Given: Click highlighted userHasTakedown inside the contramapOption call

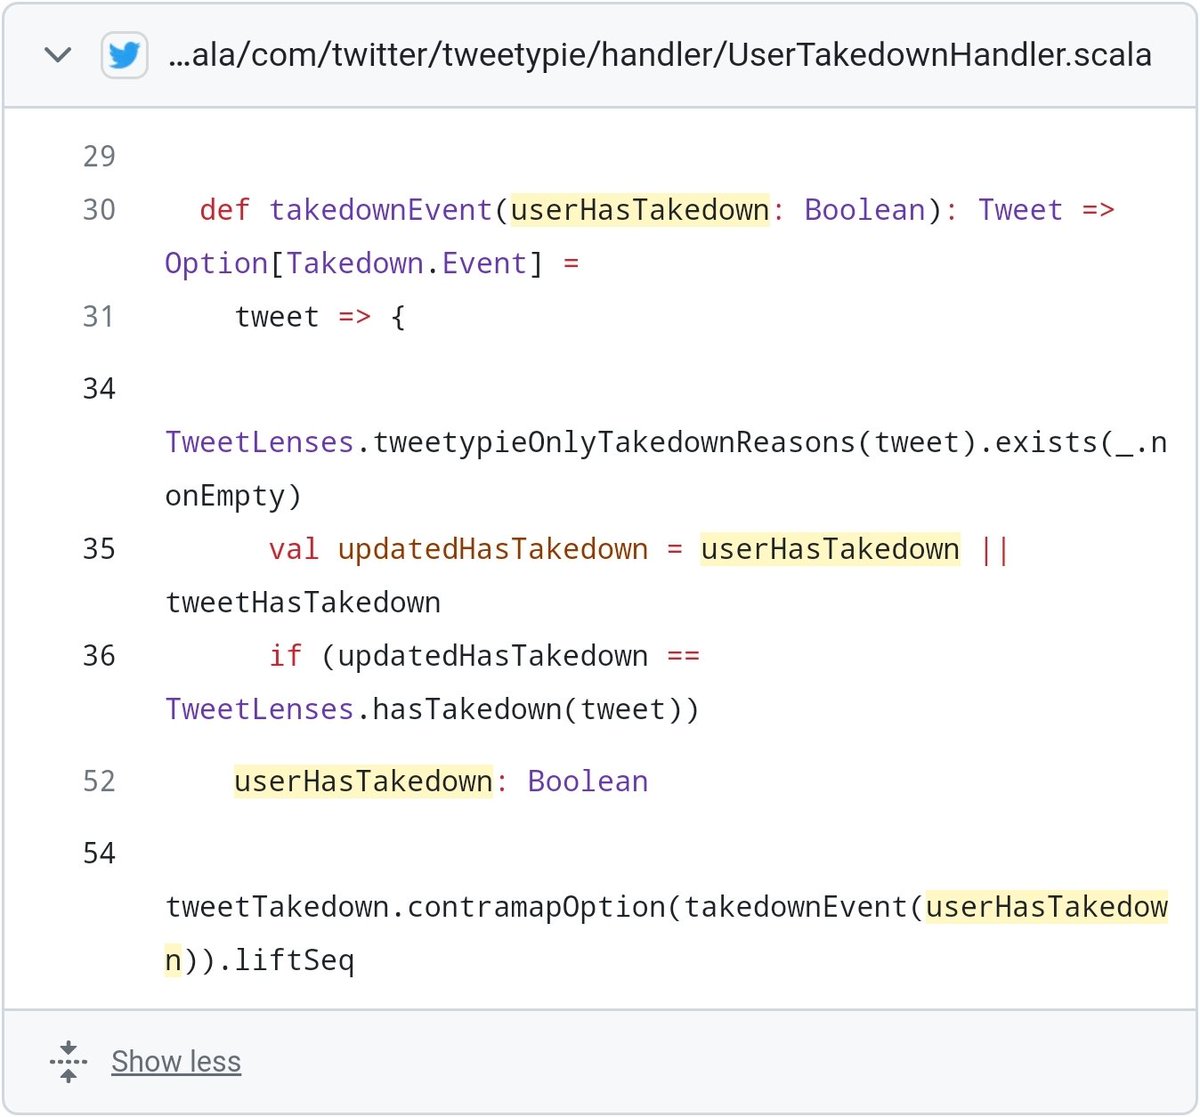Looking at the screenshot, I should point(1046,907).
